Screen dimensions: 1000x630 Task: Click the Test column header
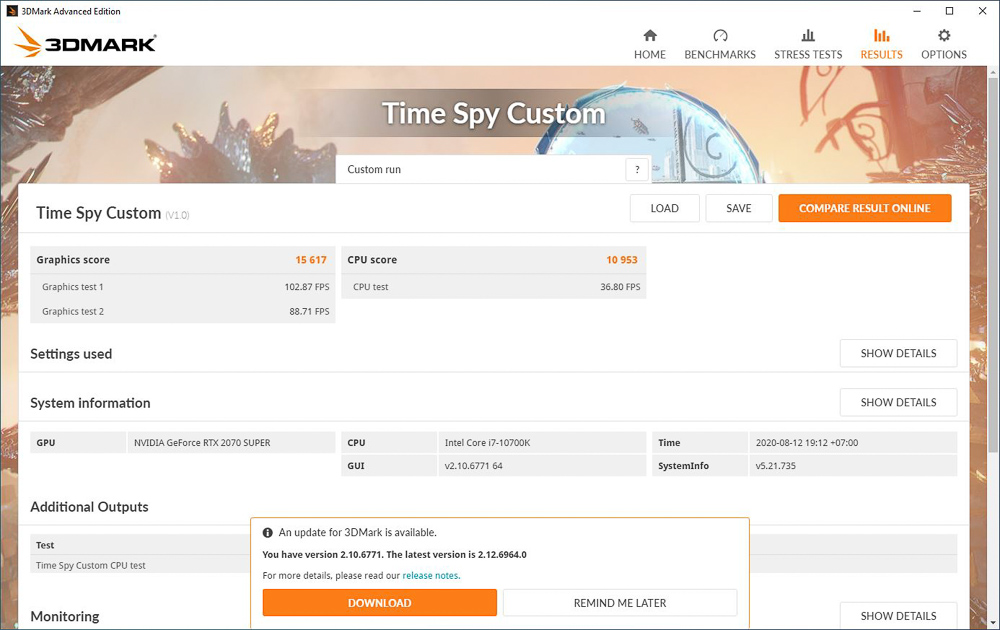[45, 545]
